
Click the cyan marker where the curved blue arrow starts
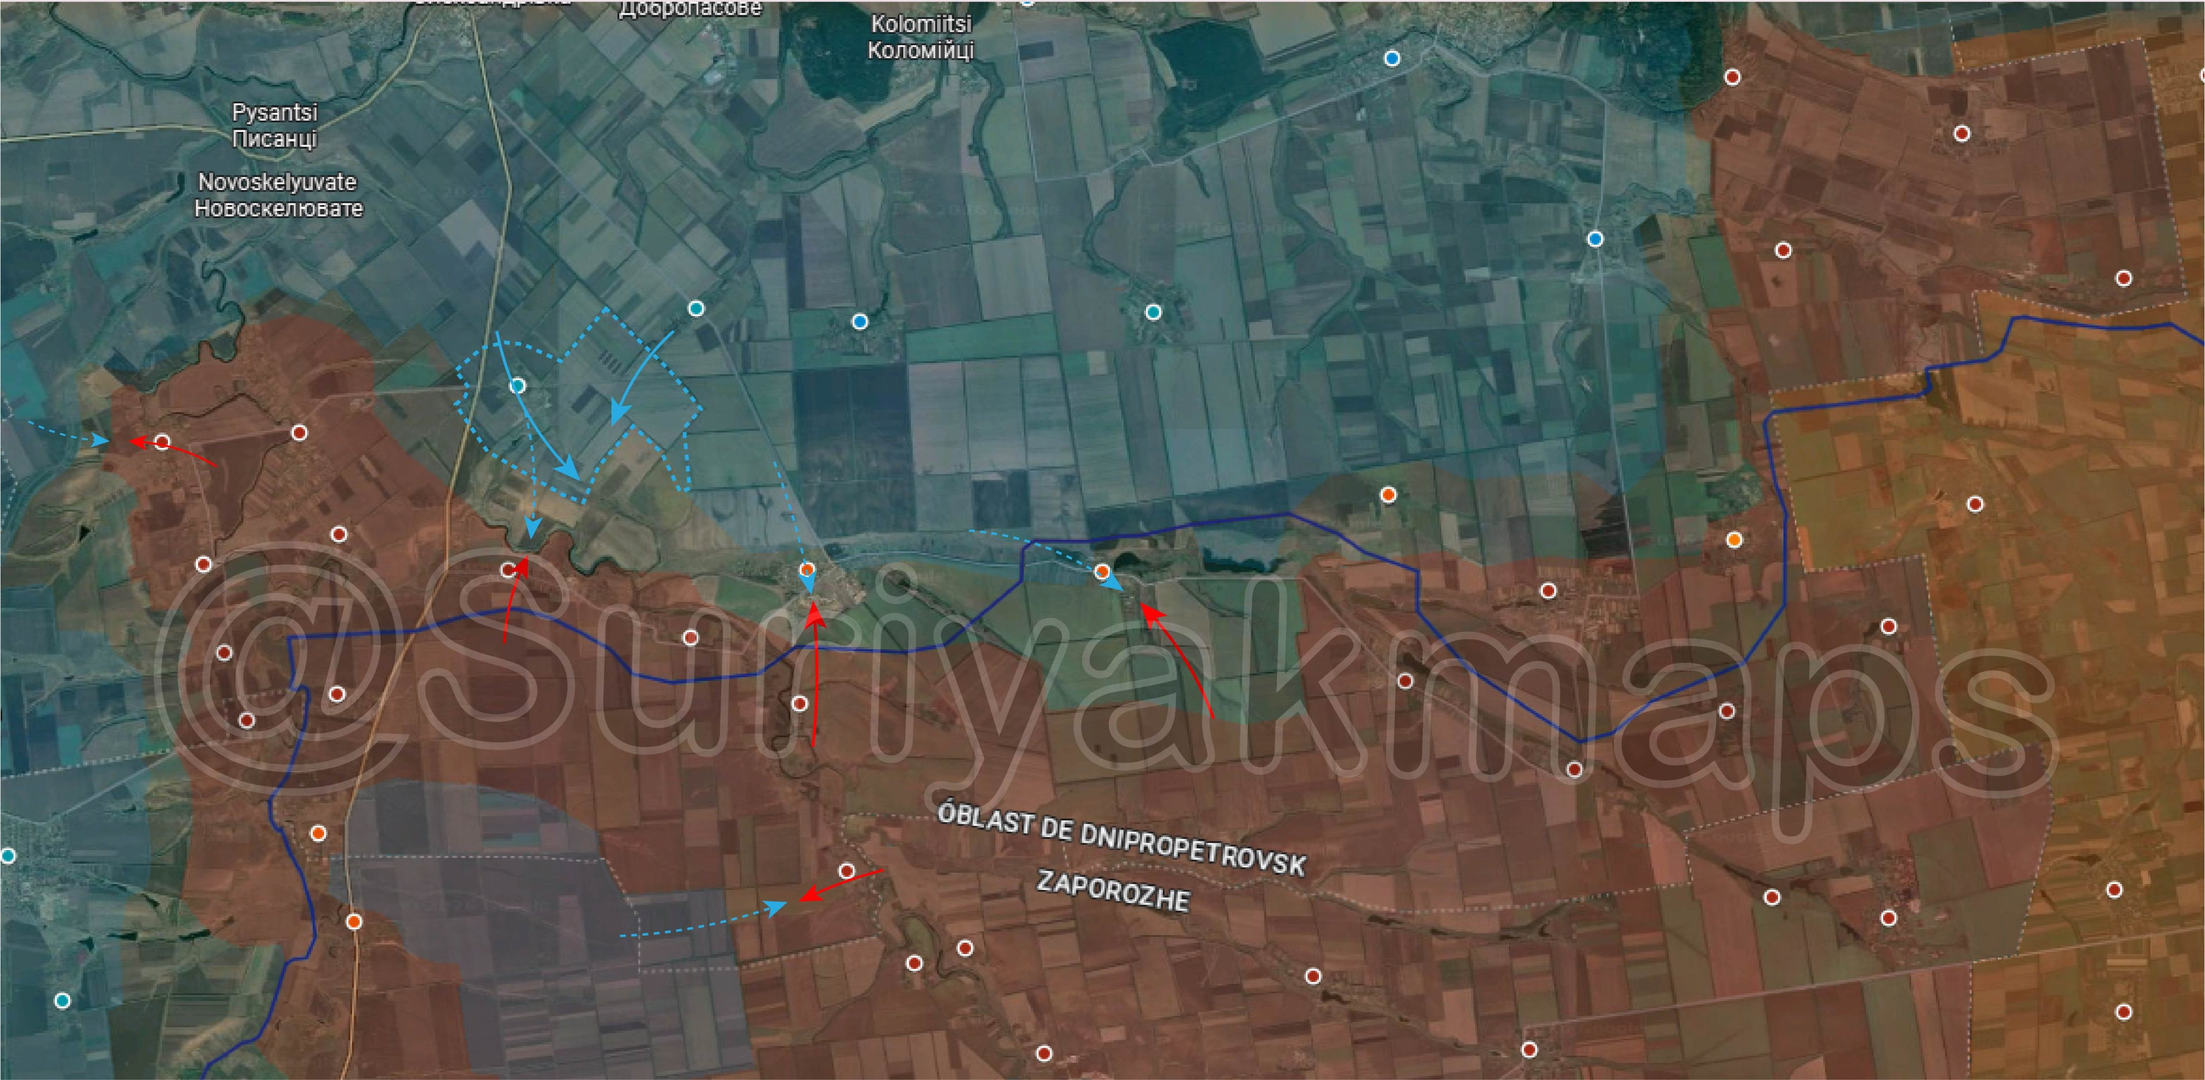coord(696,308)
